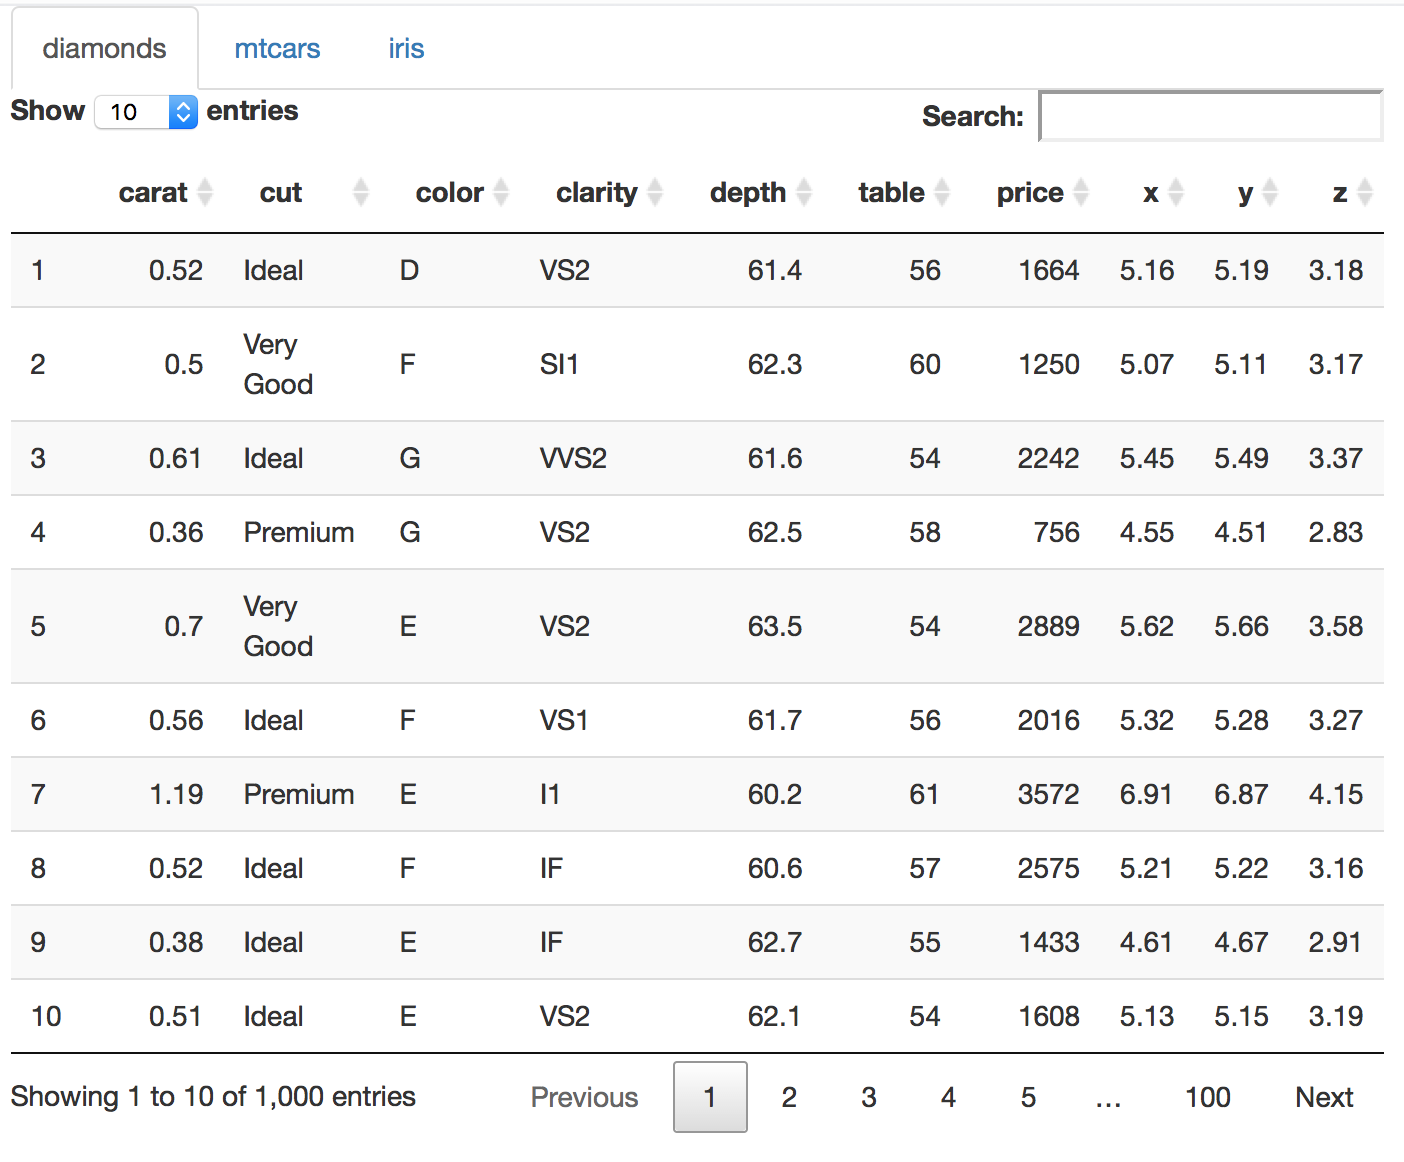
Task: Go to page 2 of results
Action: [789, 1097]
